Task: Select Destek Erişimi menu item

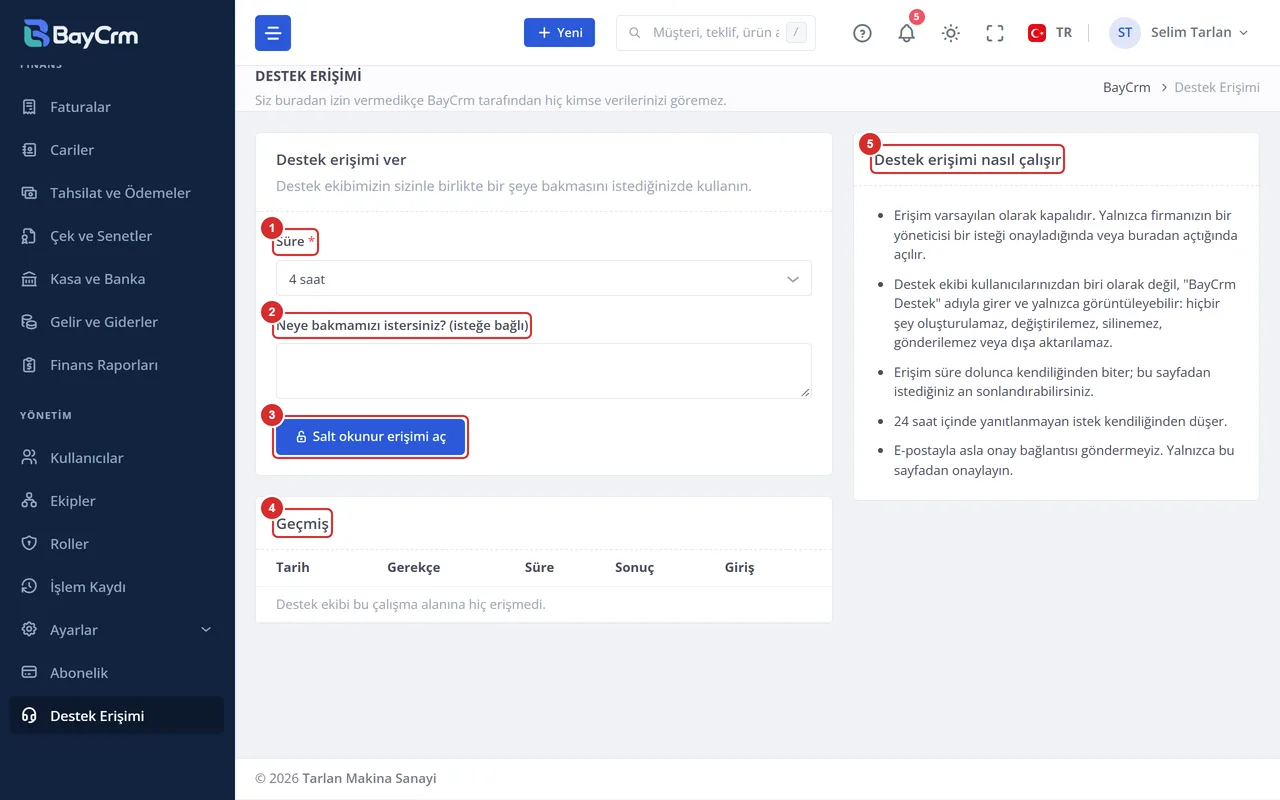Action: pyautogui.click(x=117, y=716)
